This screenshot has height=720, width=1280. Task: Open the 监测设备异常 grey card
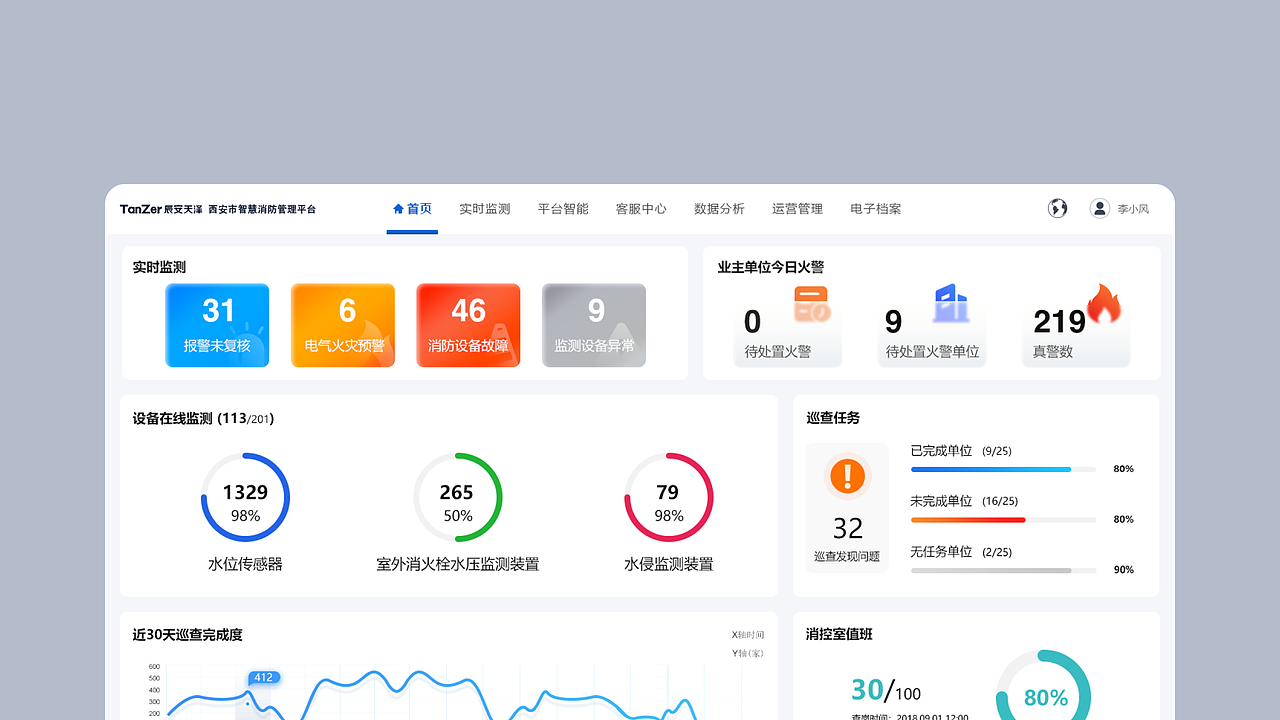coord(594,325)
